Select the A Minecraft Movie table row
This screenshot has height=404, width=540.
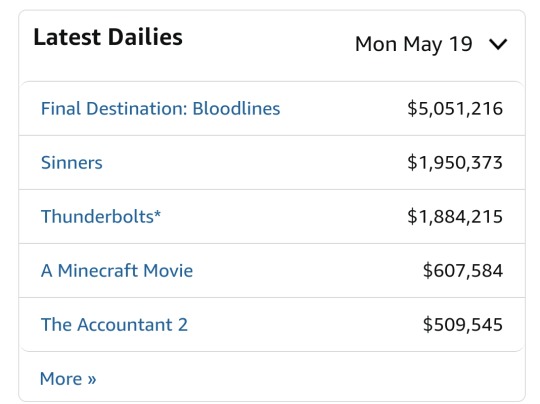272,271
